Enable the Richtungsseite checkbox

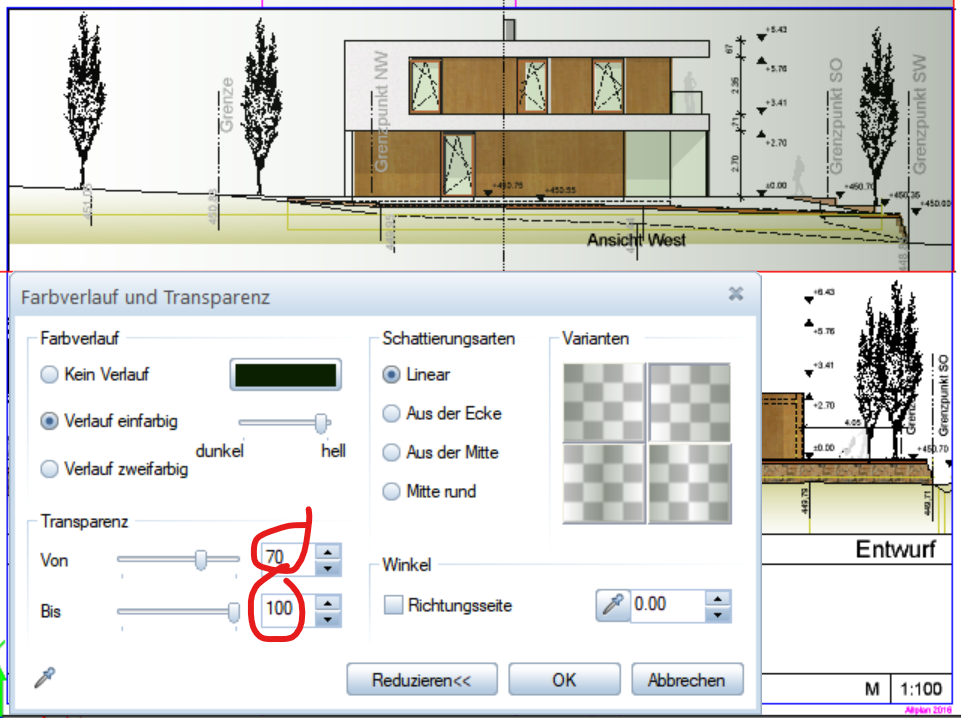click(x=394, y=605)
